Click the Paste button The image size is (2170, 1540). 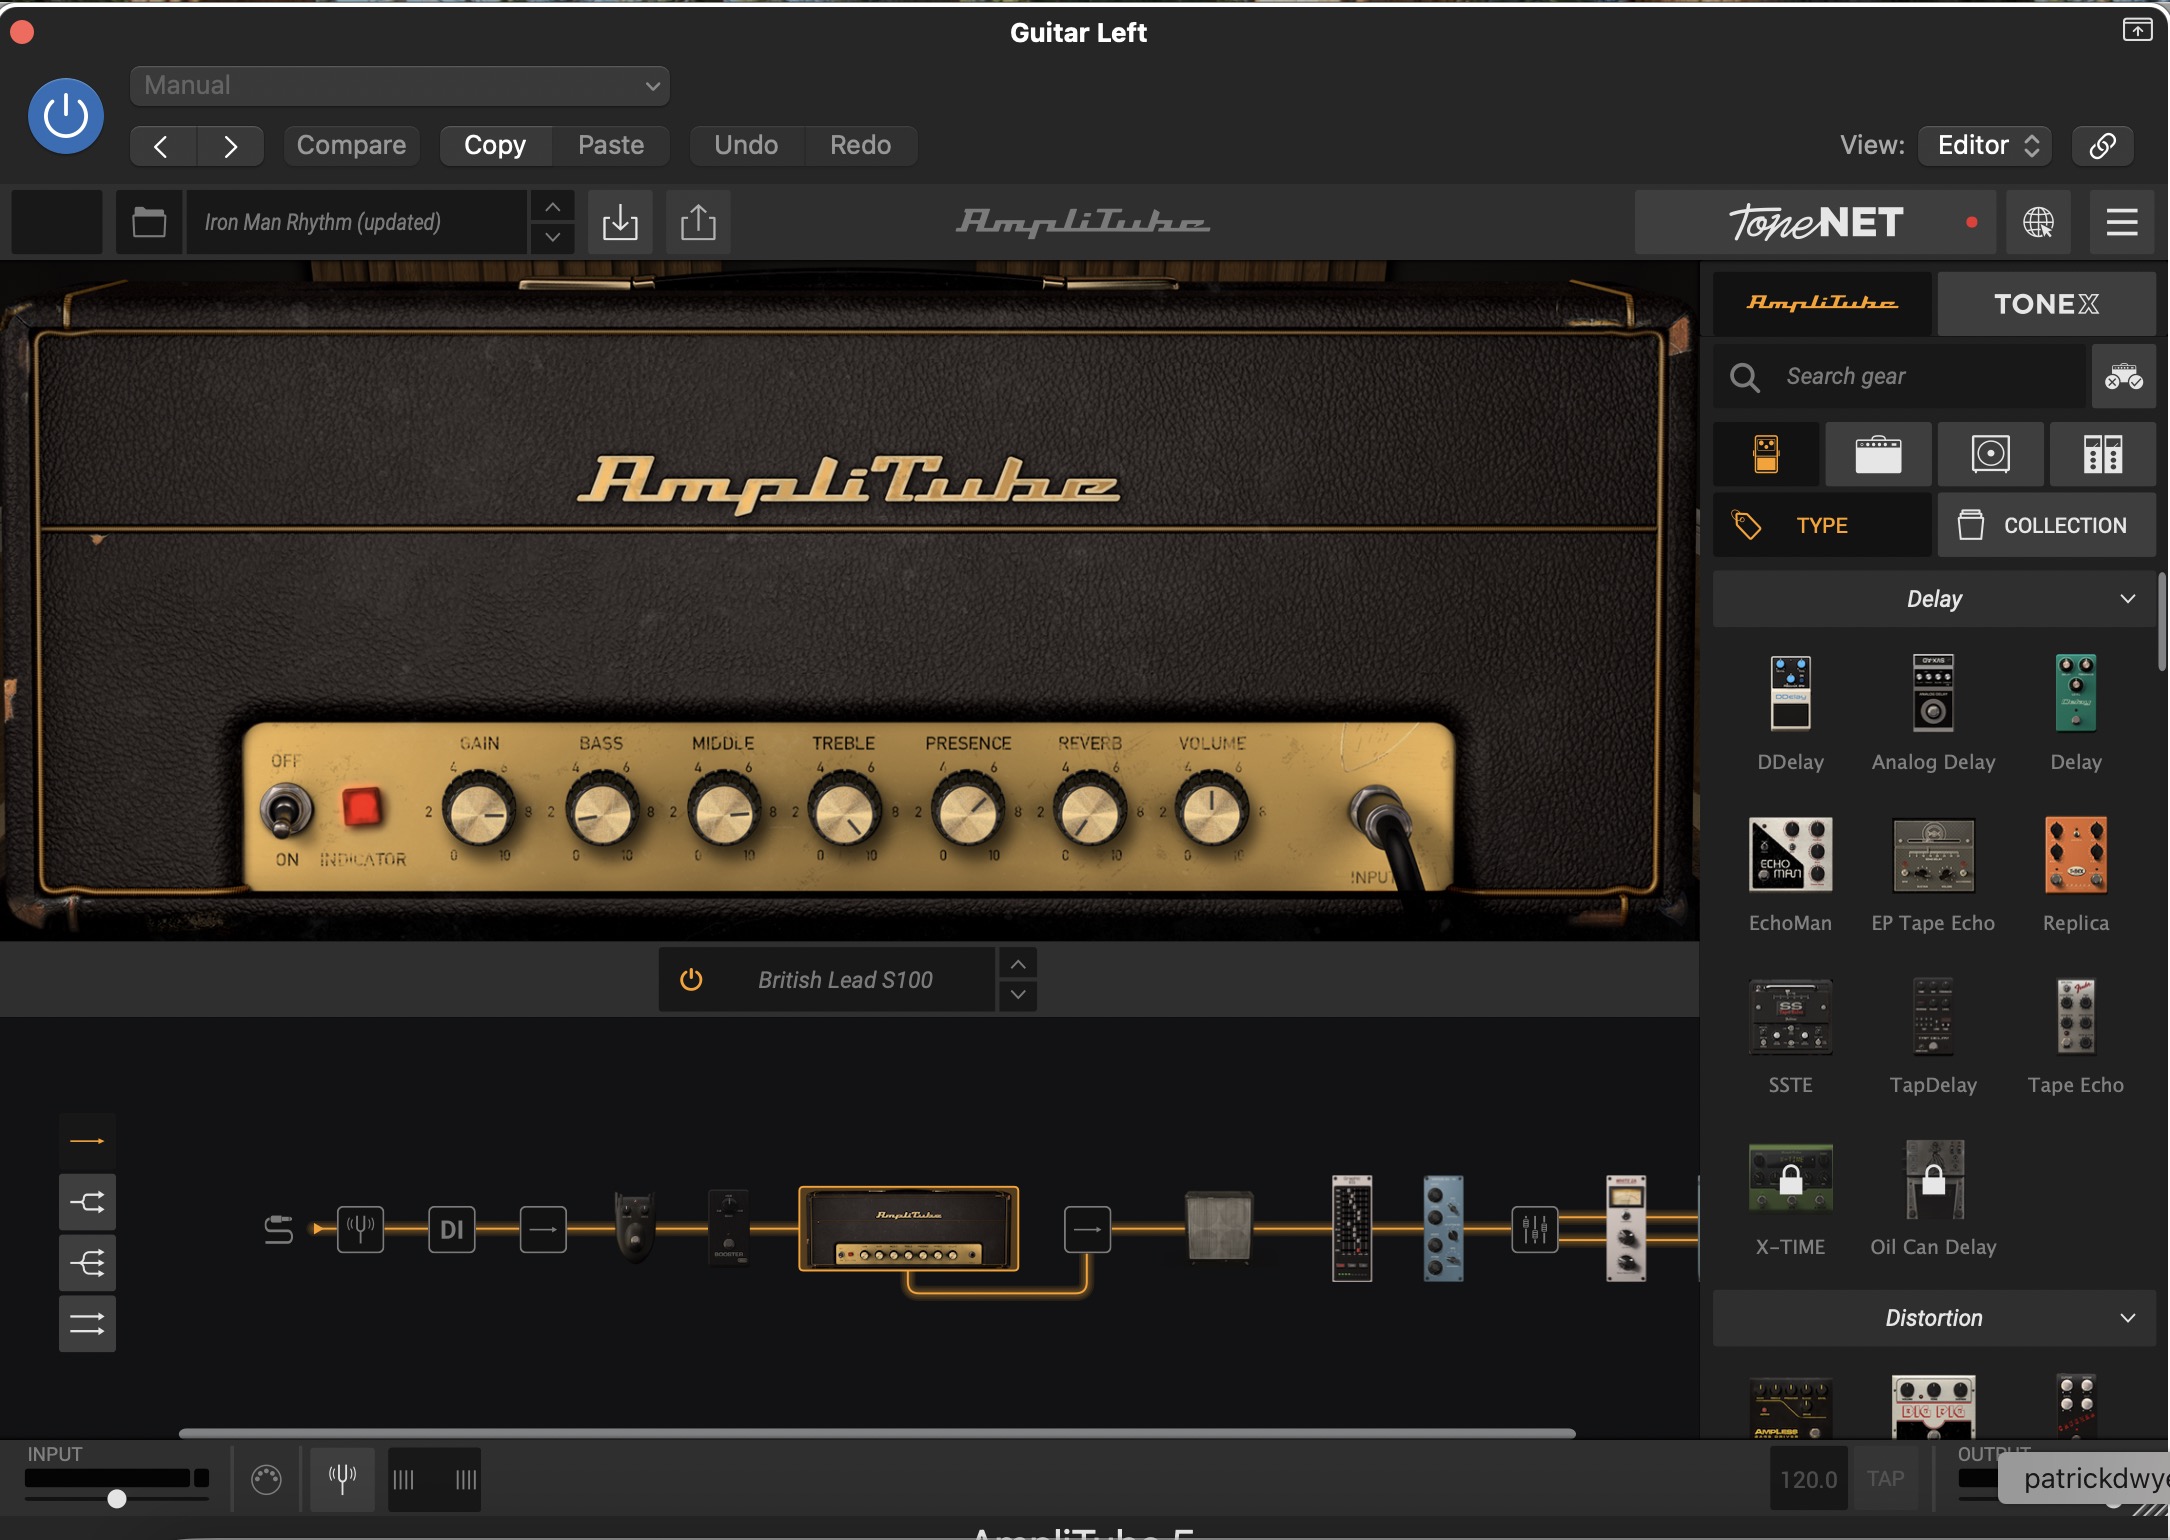611,146
